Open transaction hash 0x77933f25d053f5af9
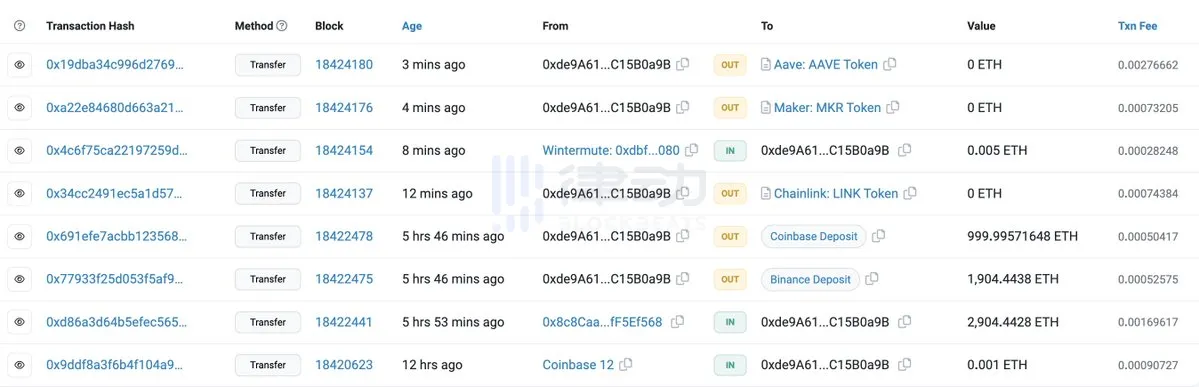The width and height of the screenshot is (1199, 387). 116,279
